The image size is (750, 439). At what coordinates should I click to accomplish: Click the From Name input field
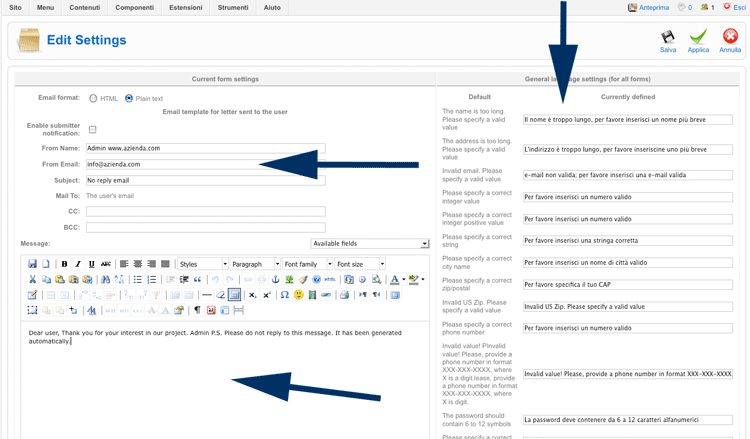pyautogui.click(x=206, y=148)
